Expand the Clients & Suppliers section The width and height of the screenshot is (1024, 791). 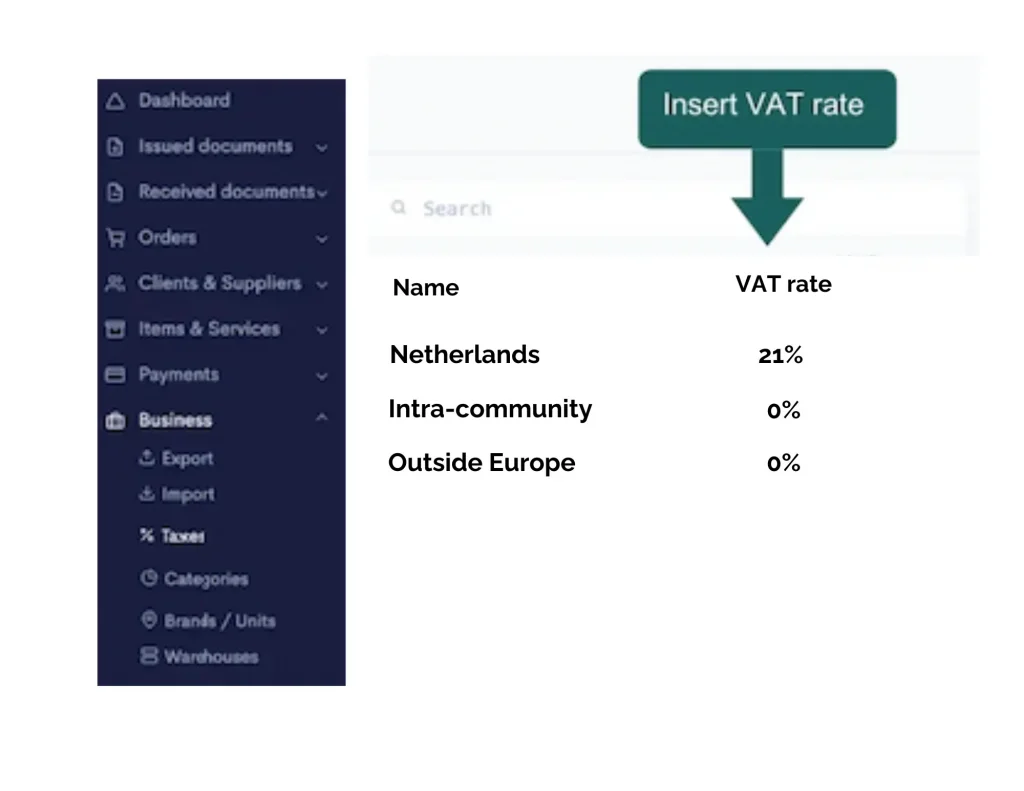(x=321, y=283)
